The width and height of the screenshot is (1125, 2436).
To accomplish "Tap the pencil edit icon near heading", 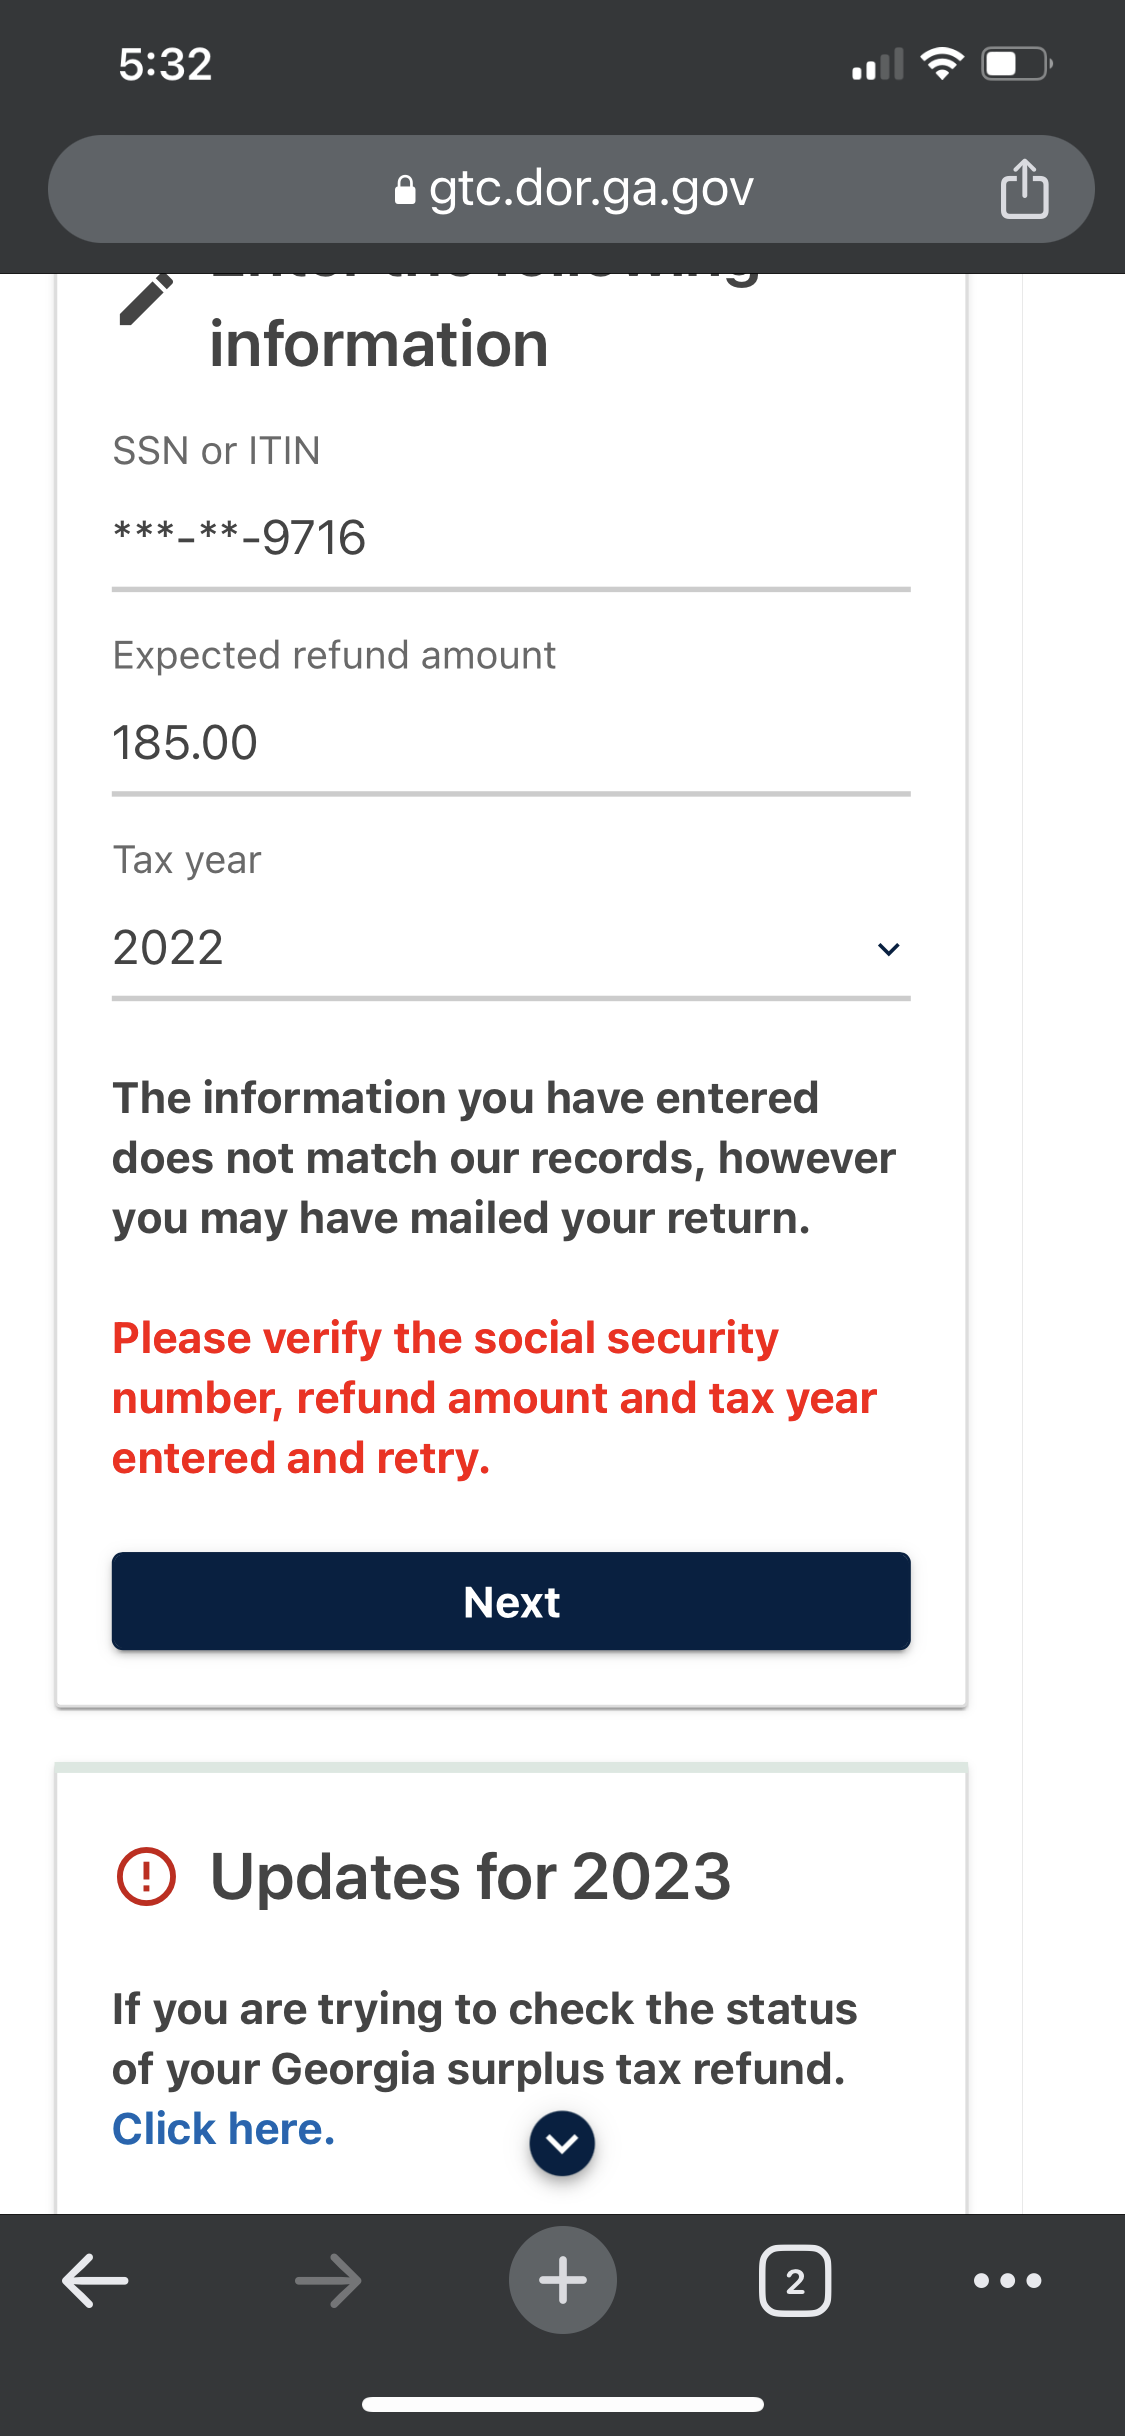I will (146, 298).
